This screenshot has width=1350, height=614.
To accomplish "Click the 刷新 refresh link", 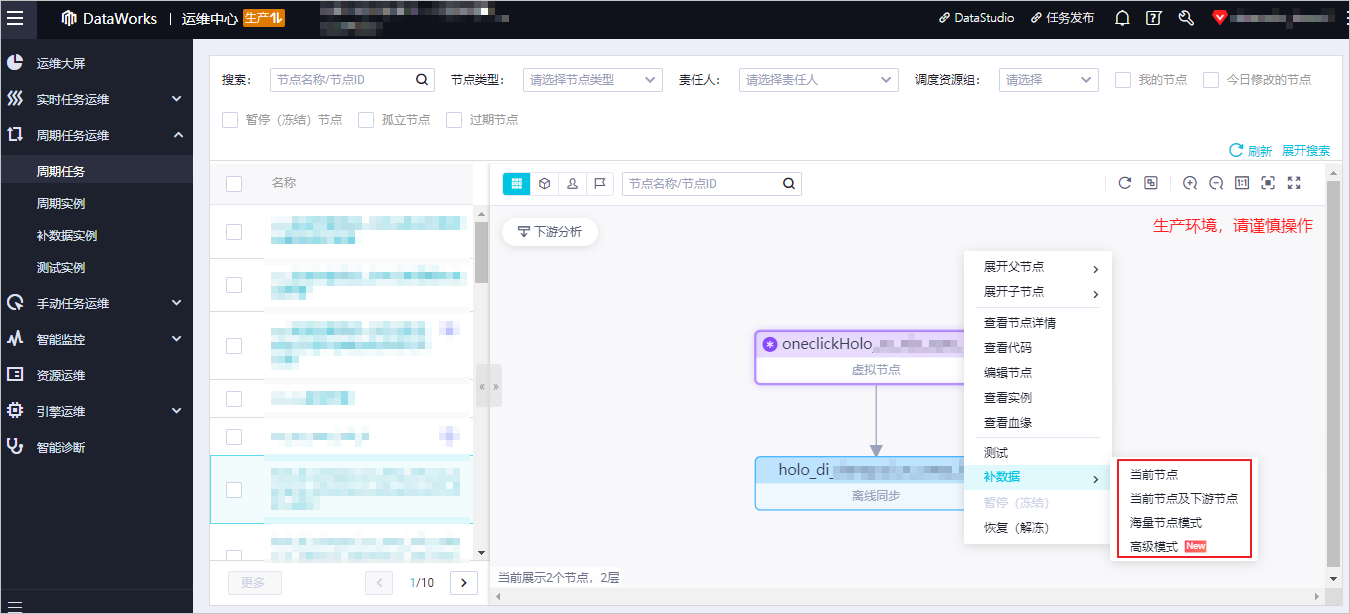I will pos(1251,151).
